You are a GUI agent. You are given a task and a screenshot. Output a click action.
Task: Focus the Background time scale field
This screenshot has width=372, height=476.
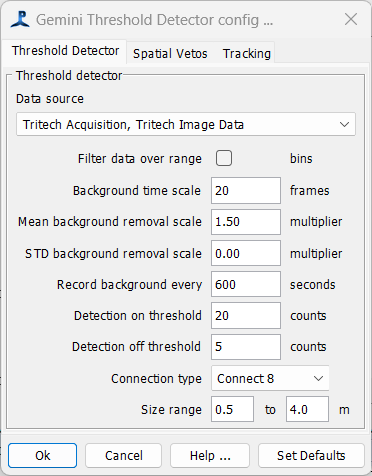(246, 190)
